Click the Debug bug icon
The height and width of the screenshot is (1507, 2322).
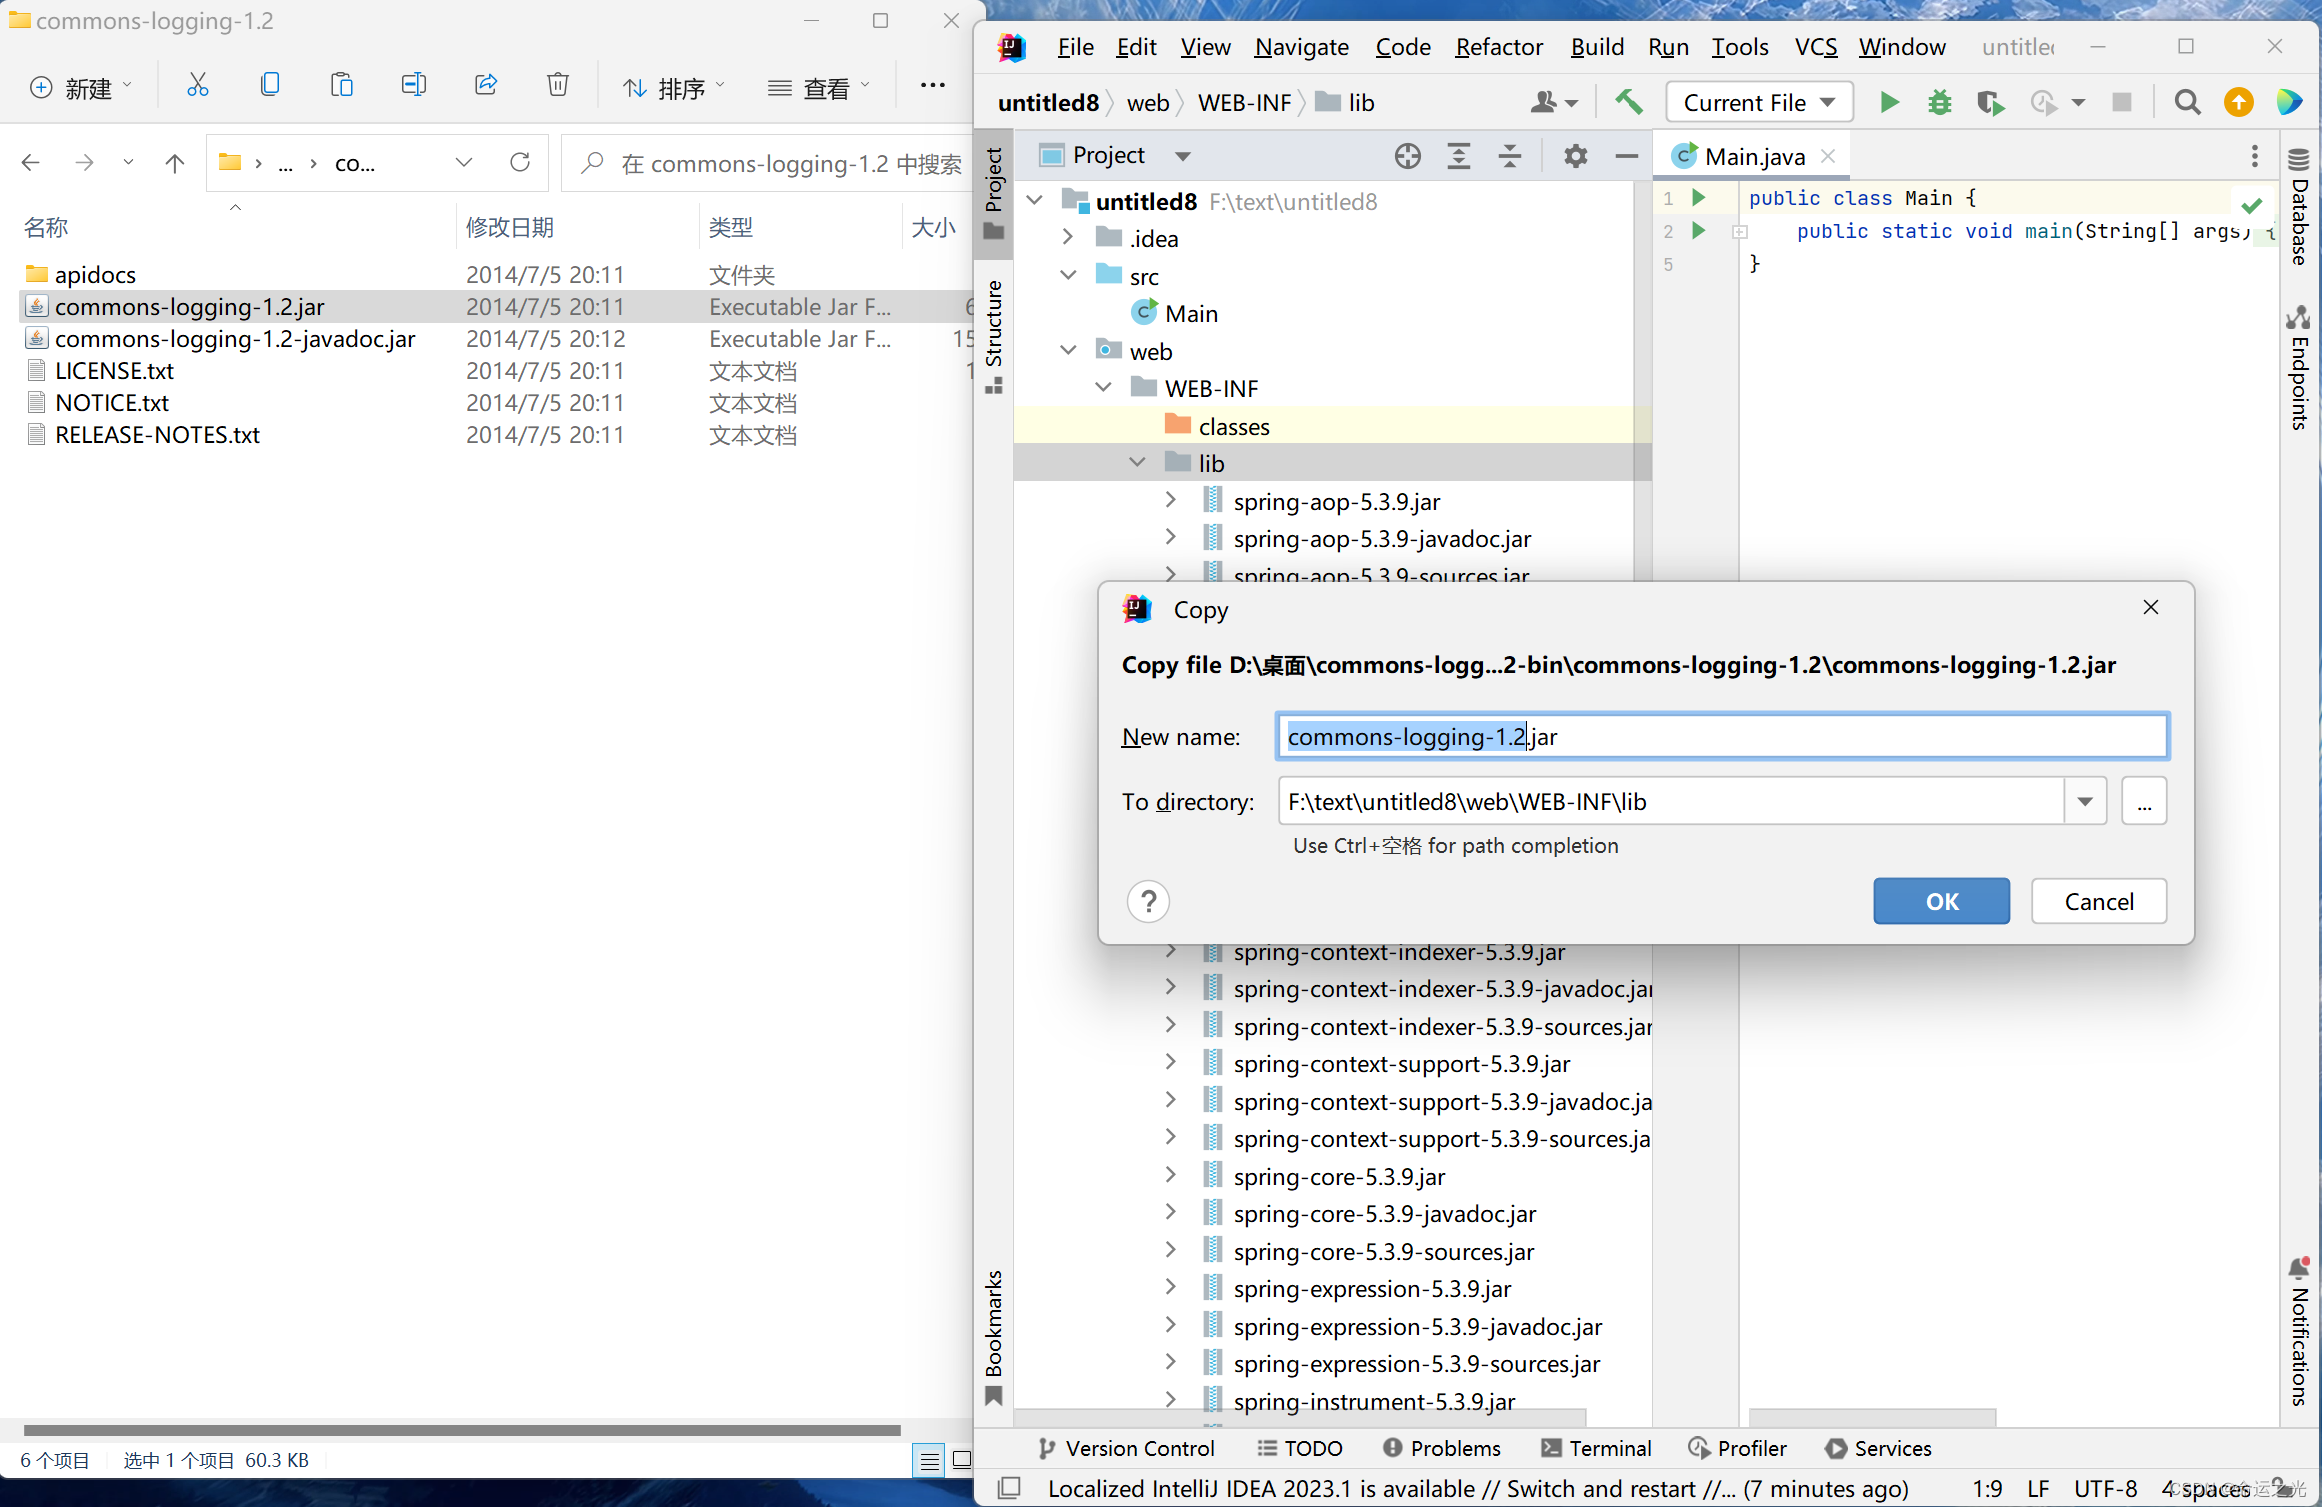[1939, 102]
